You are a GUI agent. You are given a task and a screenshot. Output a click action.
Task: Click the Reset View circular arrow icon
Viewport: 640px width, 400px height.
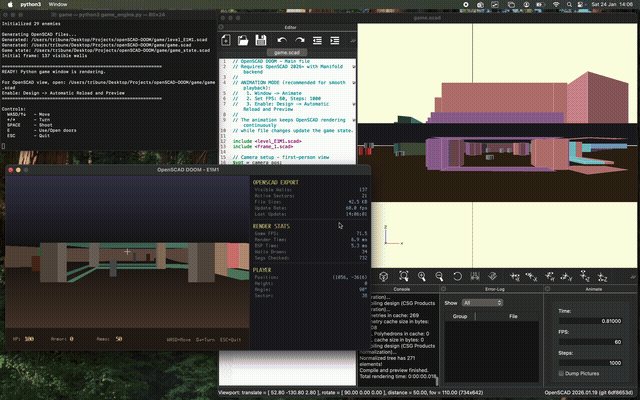click(x=457, y=276)
